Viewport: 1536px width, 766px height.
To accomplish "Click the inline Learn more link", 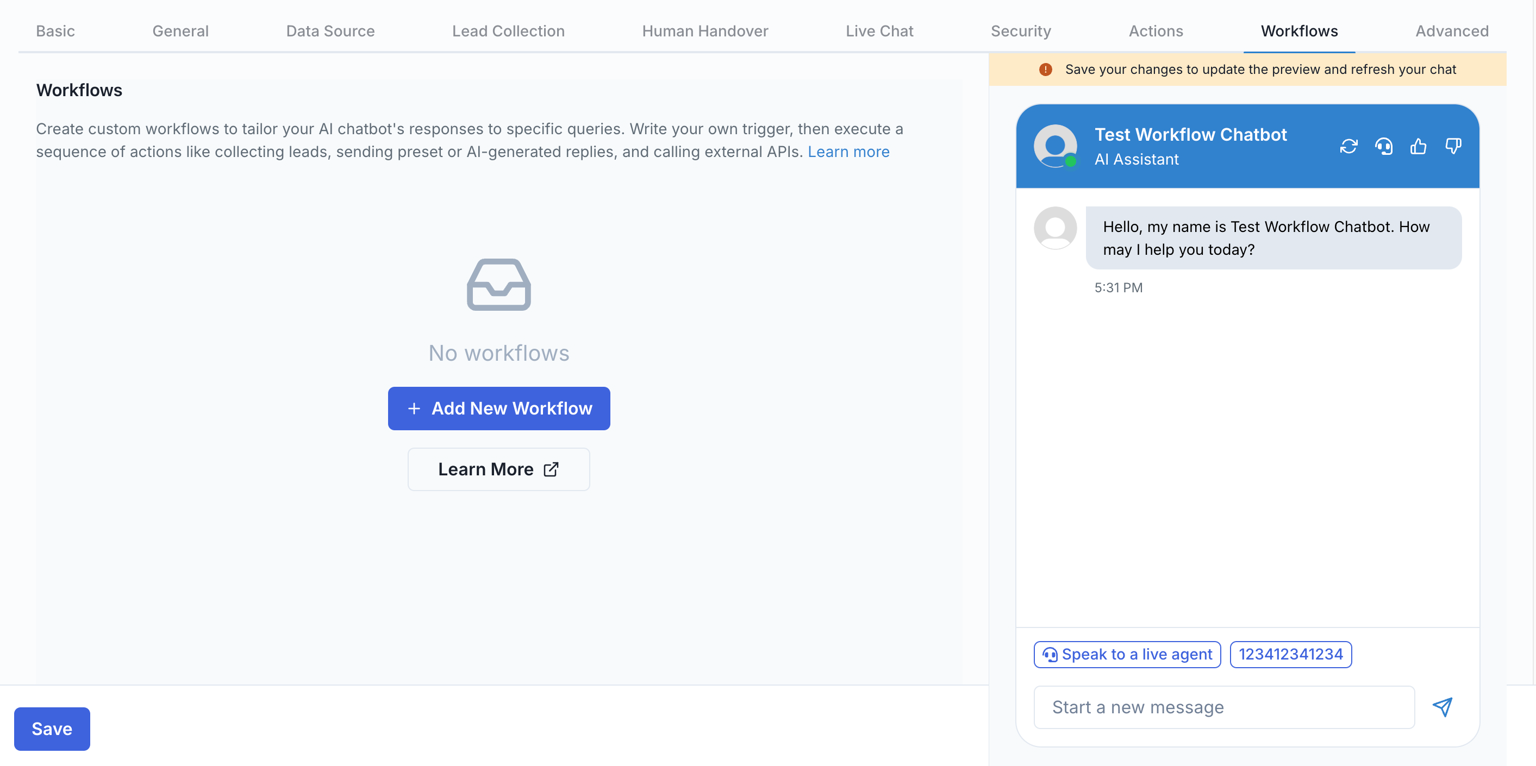I will (x=848, y=152).
